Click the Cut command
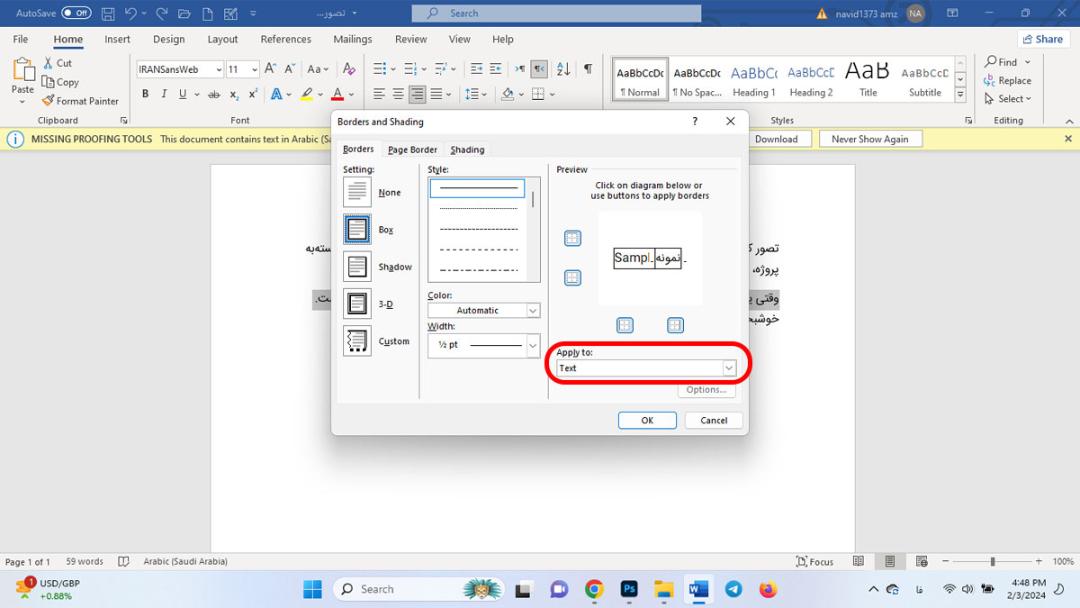The image size is (1080, 608). (58, 63)
